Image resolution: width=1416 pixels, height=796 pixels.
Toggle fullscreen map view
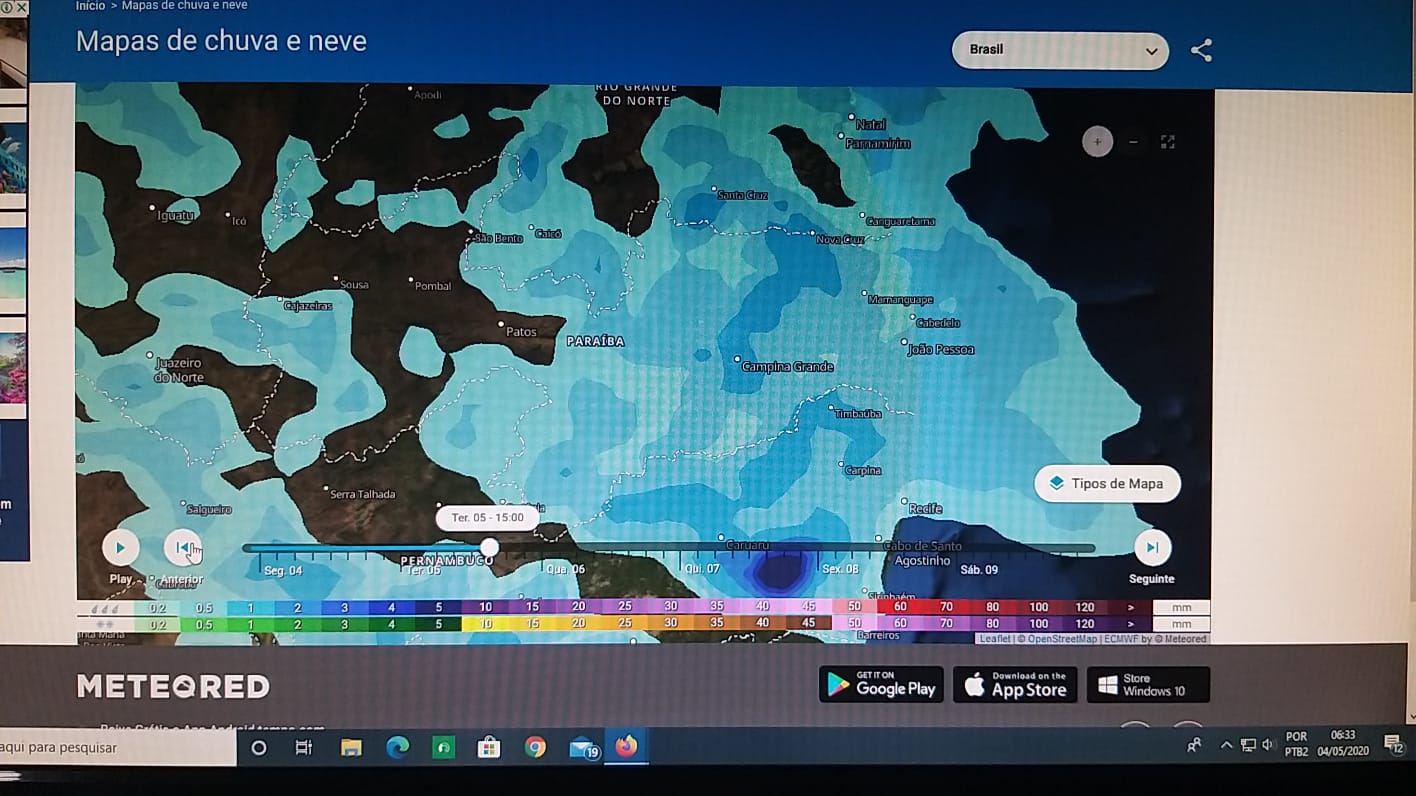tap(1167, 142)
